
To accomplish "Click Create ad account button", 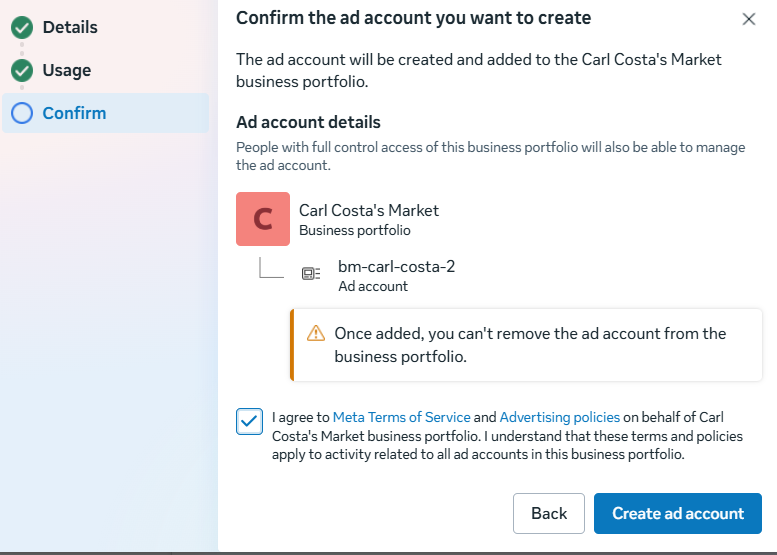I will click(x=678, y=513).
